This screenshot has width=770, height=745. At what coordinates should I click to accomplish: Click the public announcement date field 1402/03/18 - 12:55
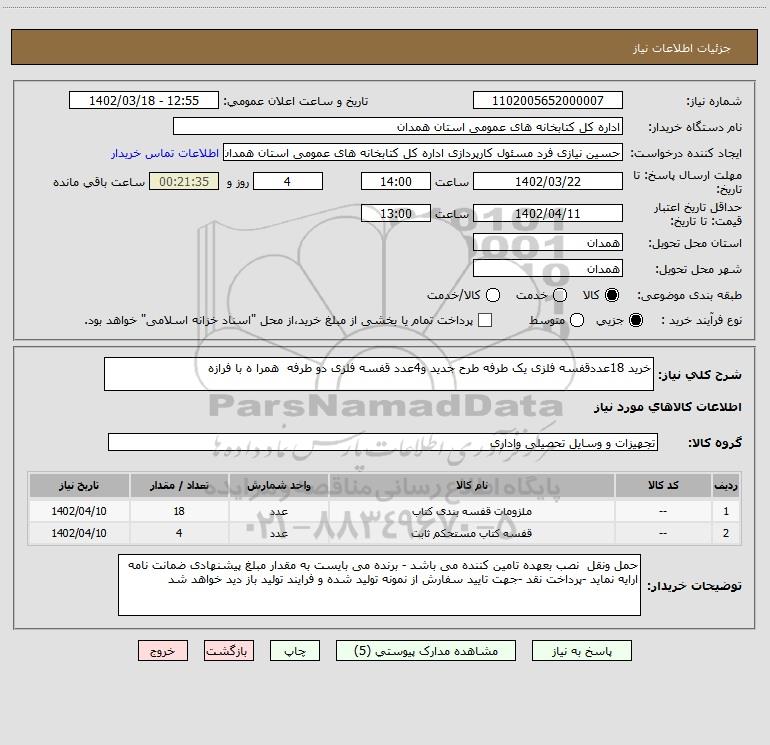coord(144,101)
